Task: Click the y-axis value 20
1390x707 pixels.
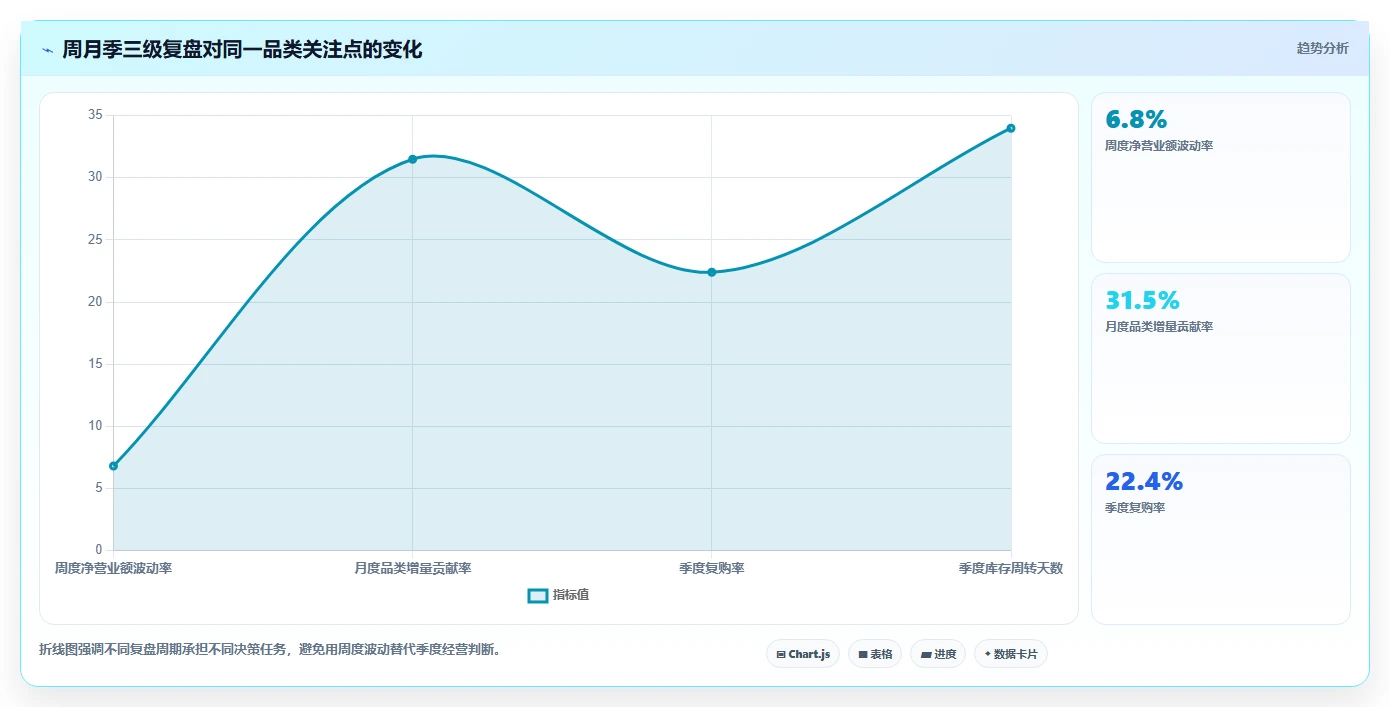Action: click(x=96, y=302)
